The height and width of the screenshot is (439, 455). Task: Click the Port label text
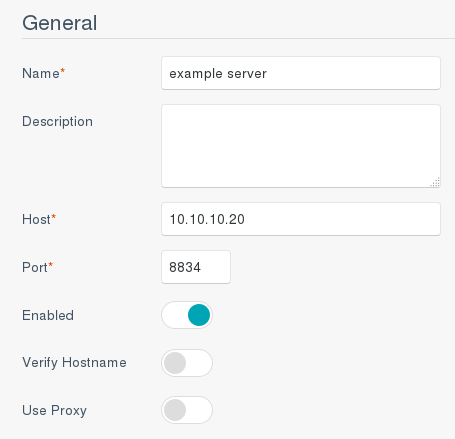tap(35, 267)
